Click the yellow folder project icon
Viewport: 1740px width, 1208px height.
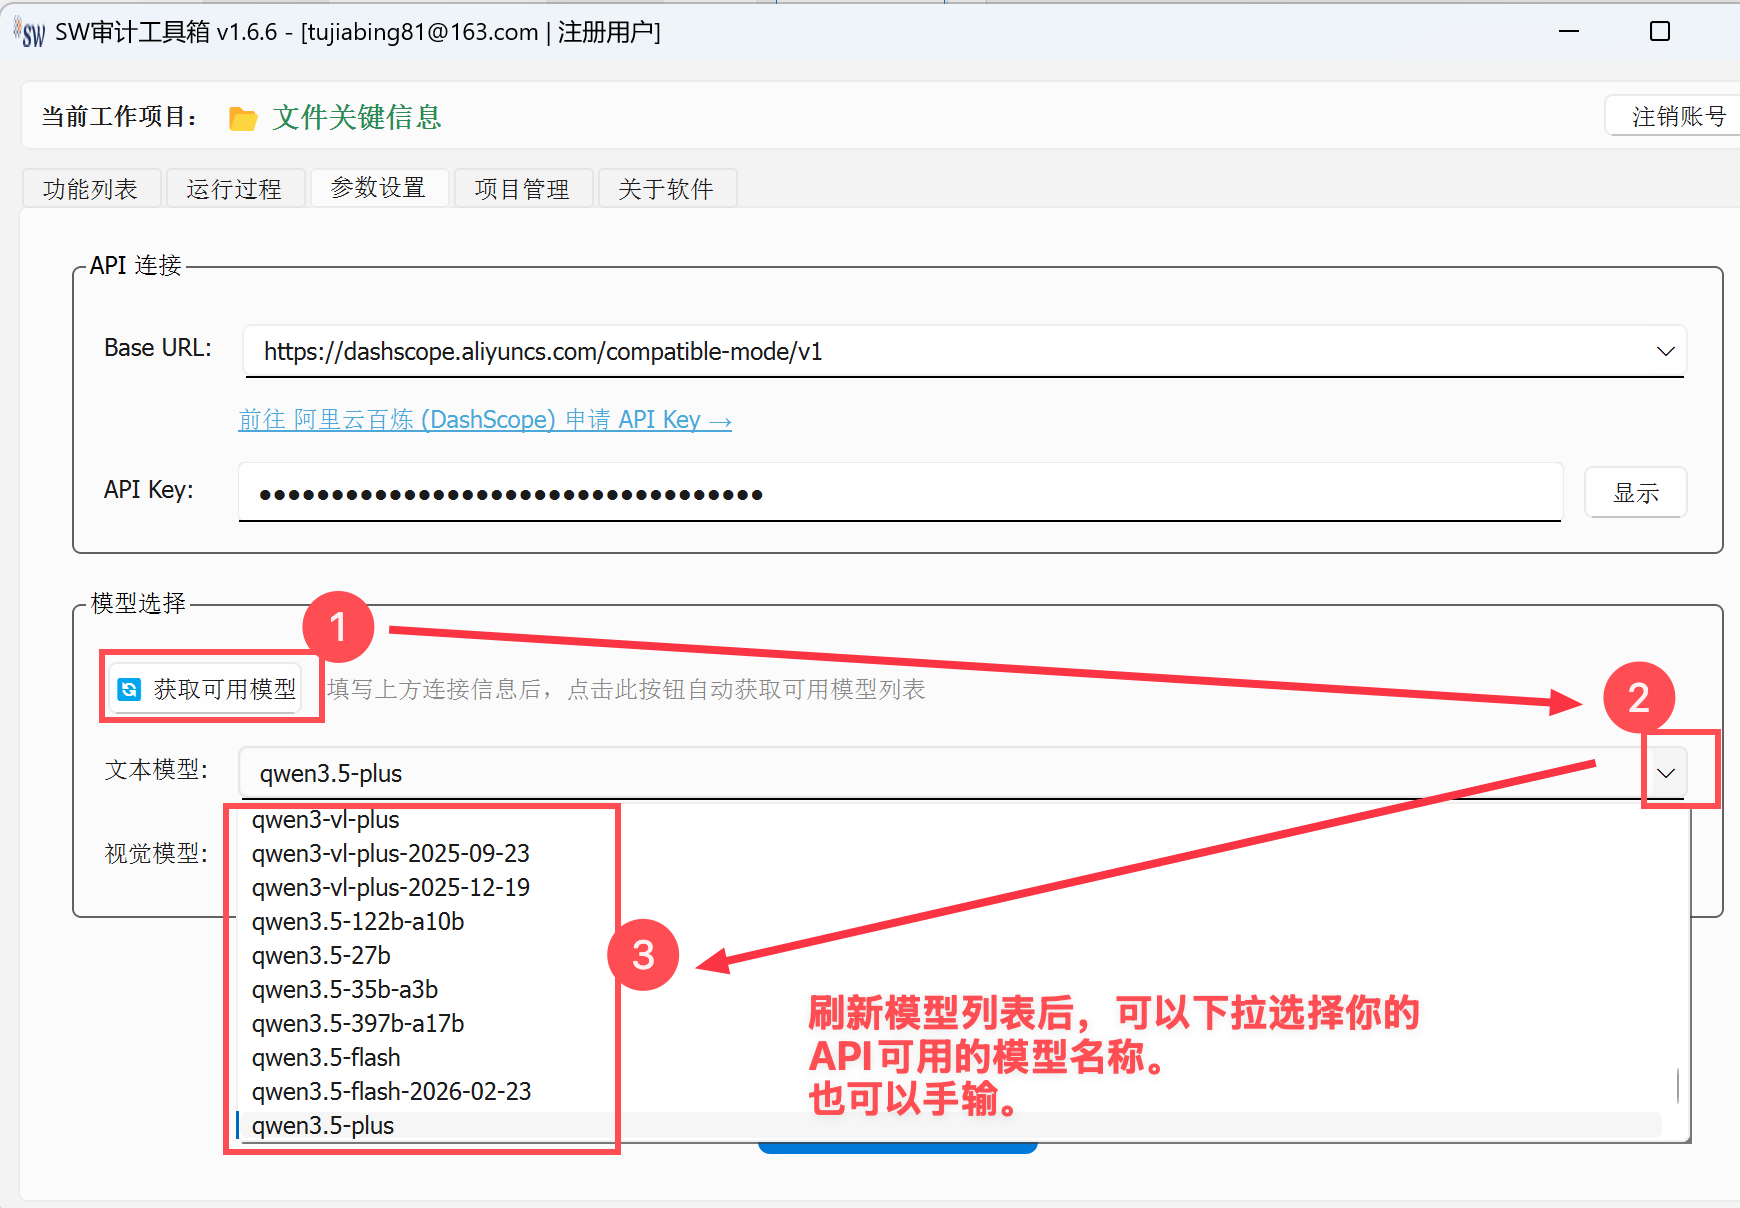[x=242, y=119]
